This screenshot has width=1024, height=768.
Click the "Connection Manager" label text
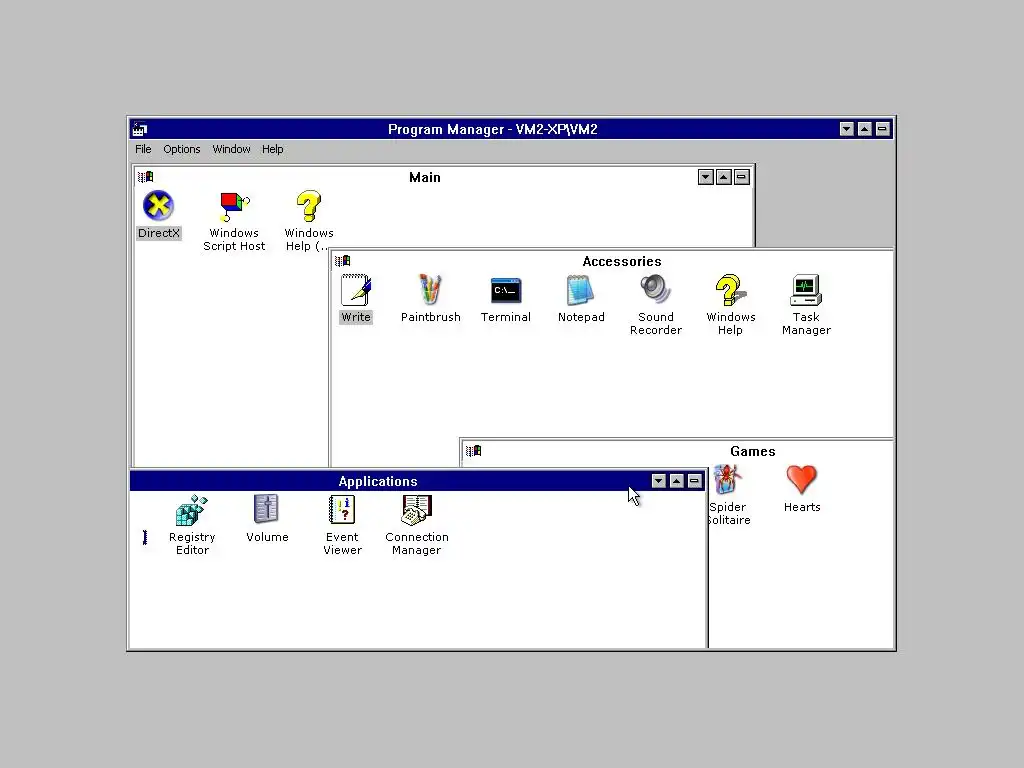tap(417, 543)
